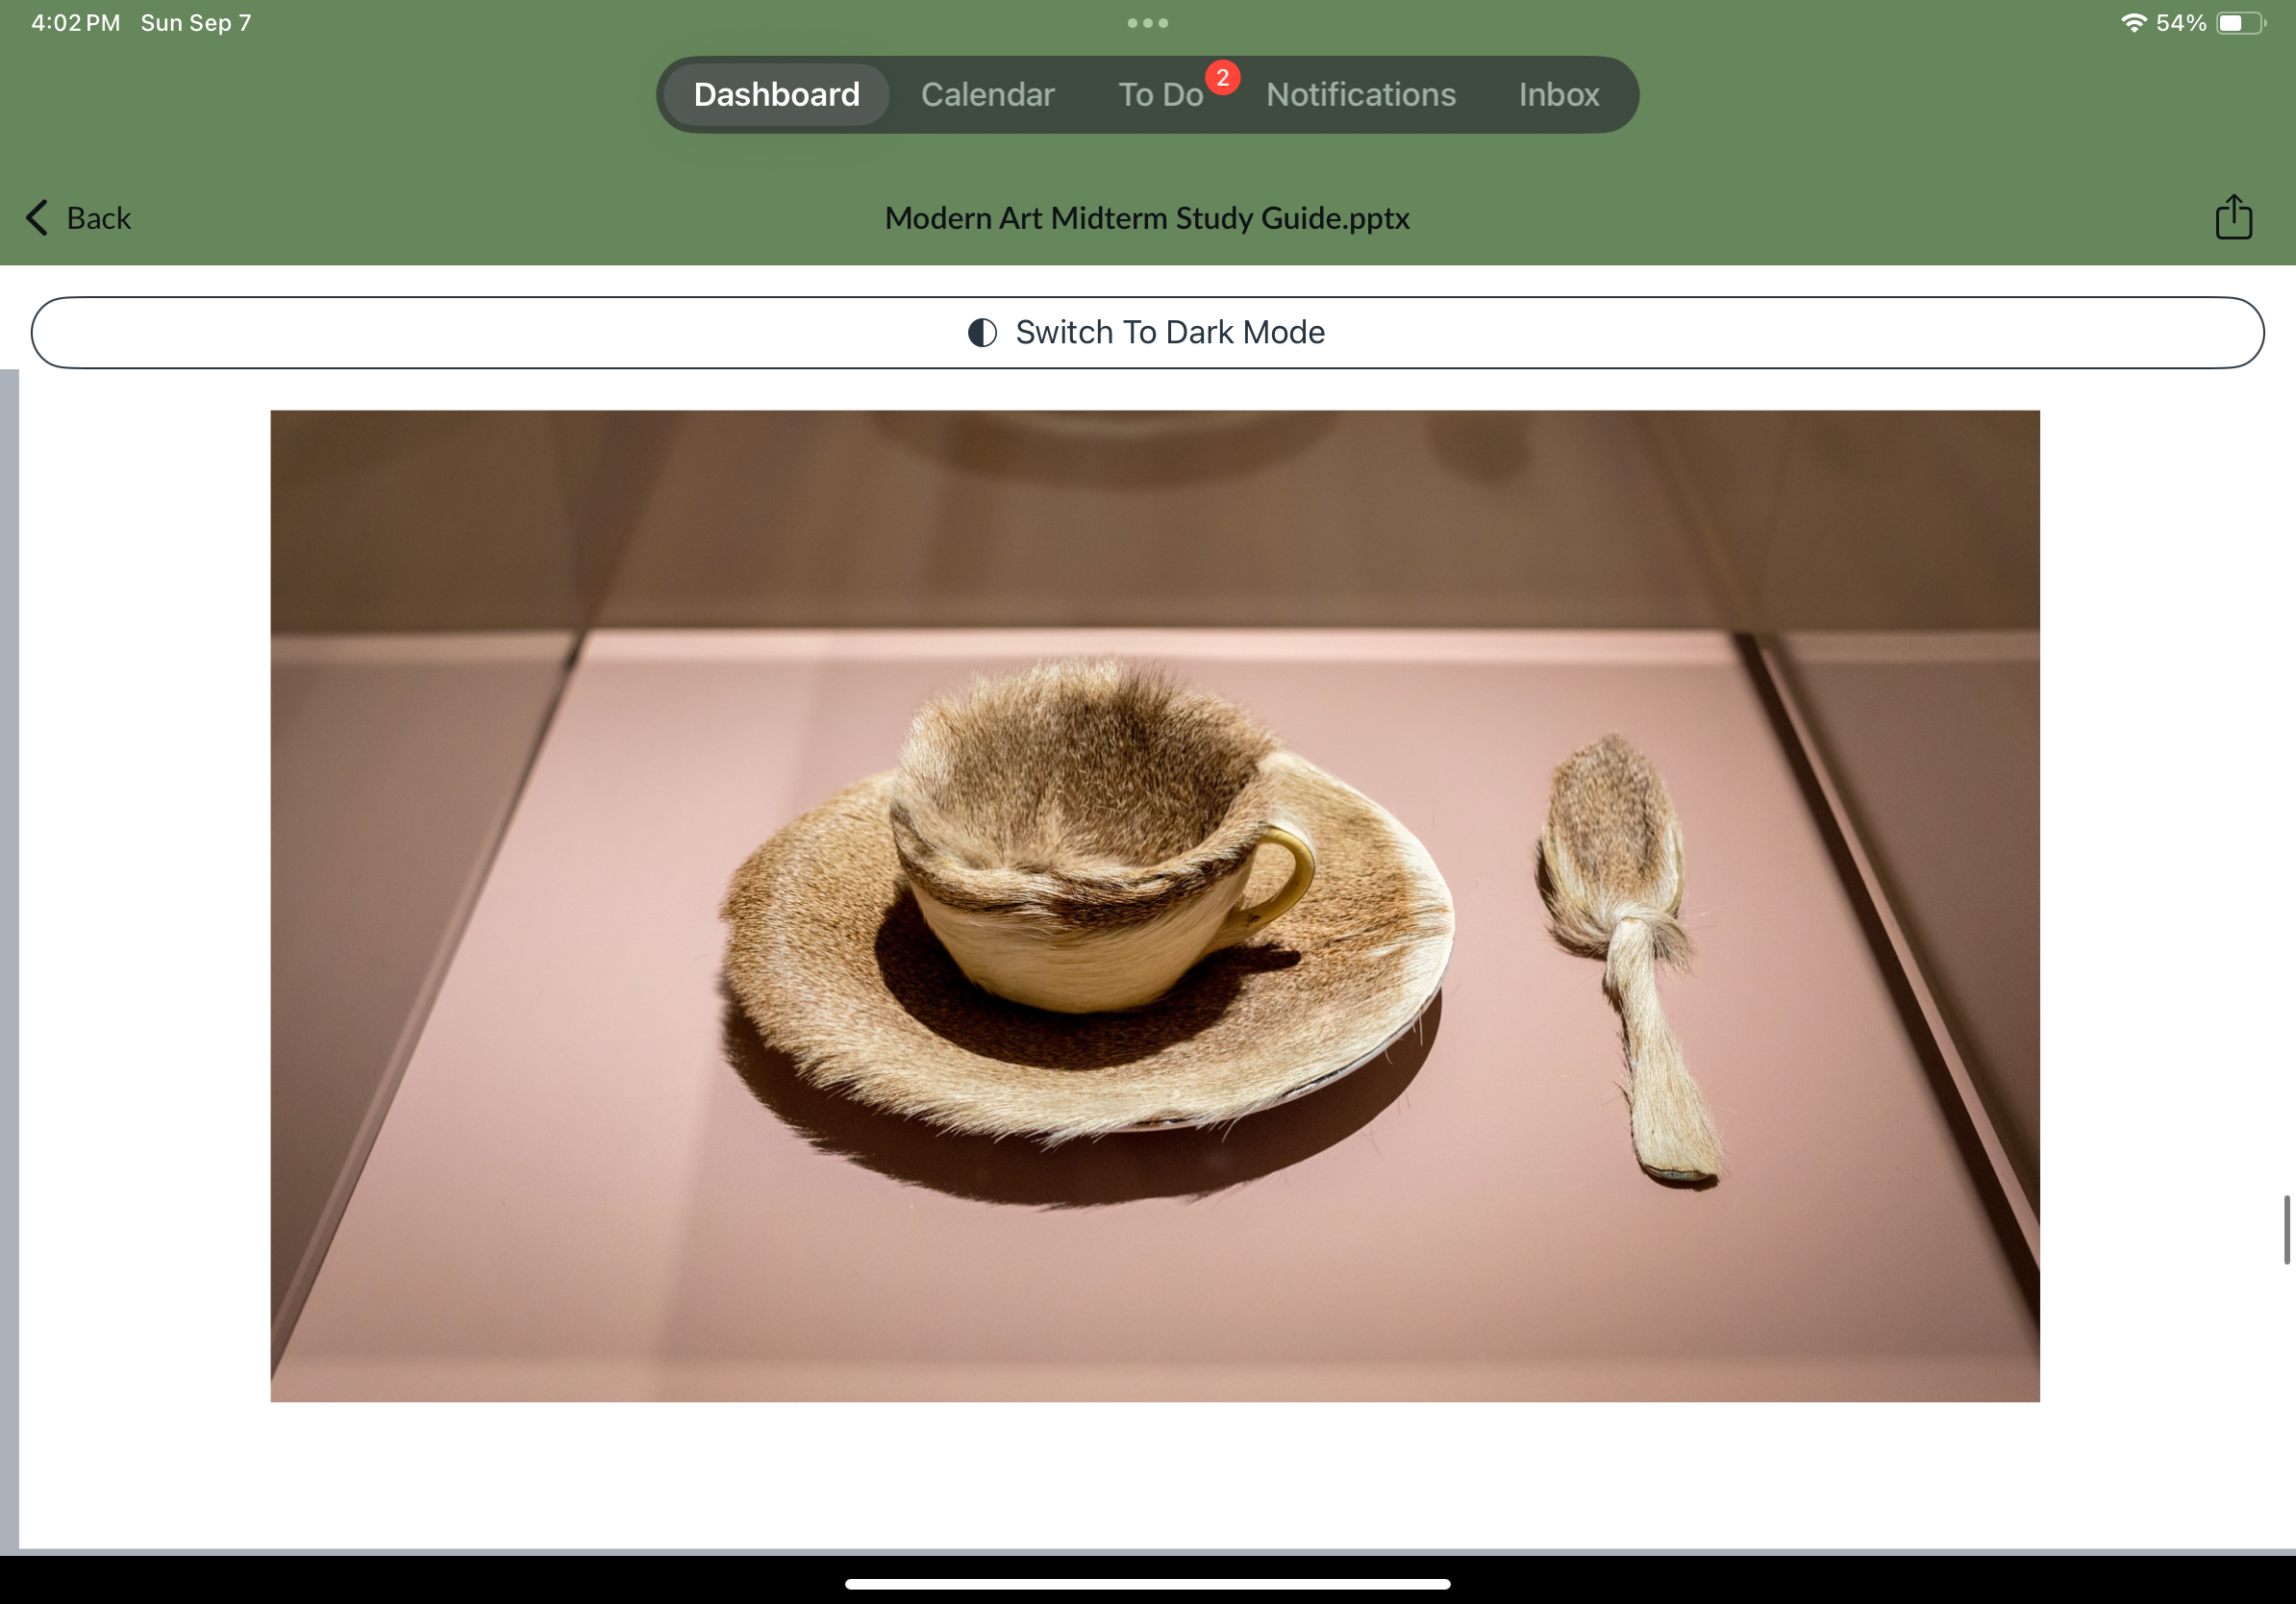The width and height of the screenshot is (2296, 1604).
Task: Tap the half-moon dark mode icon
Action: [982, 332]
